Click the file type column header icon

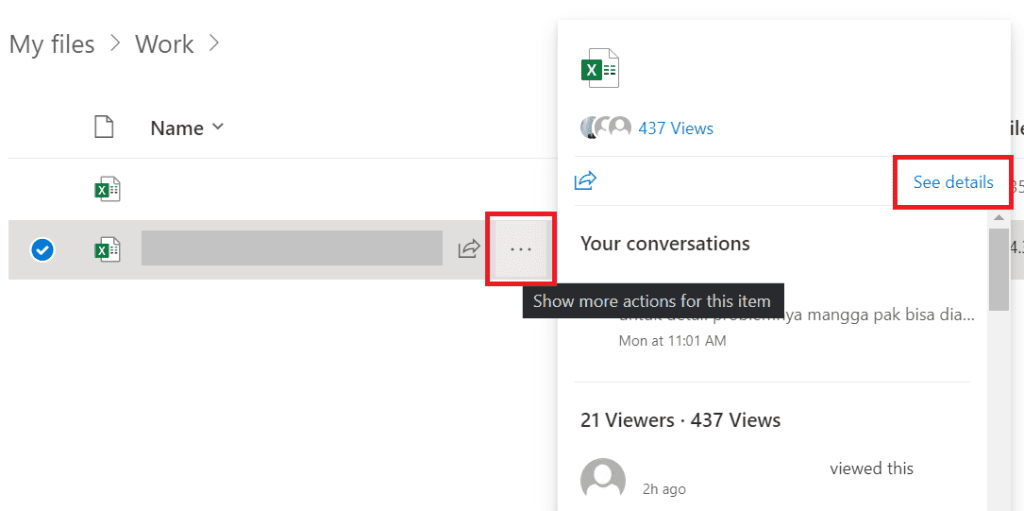[x=104, y=128]
